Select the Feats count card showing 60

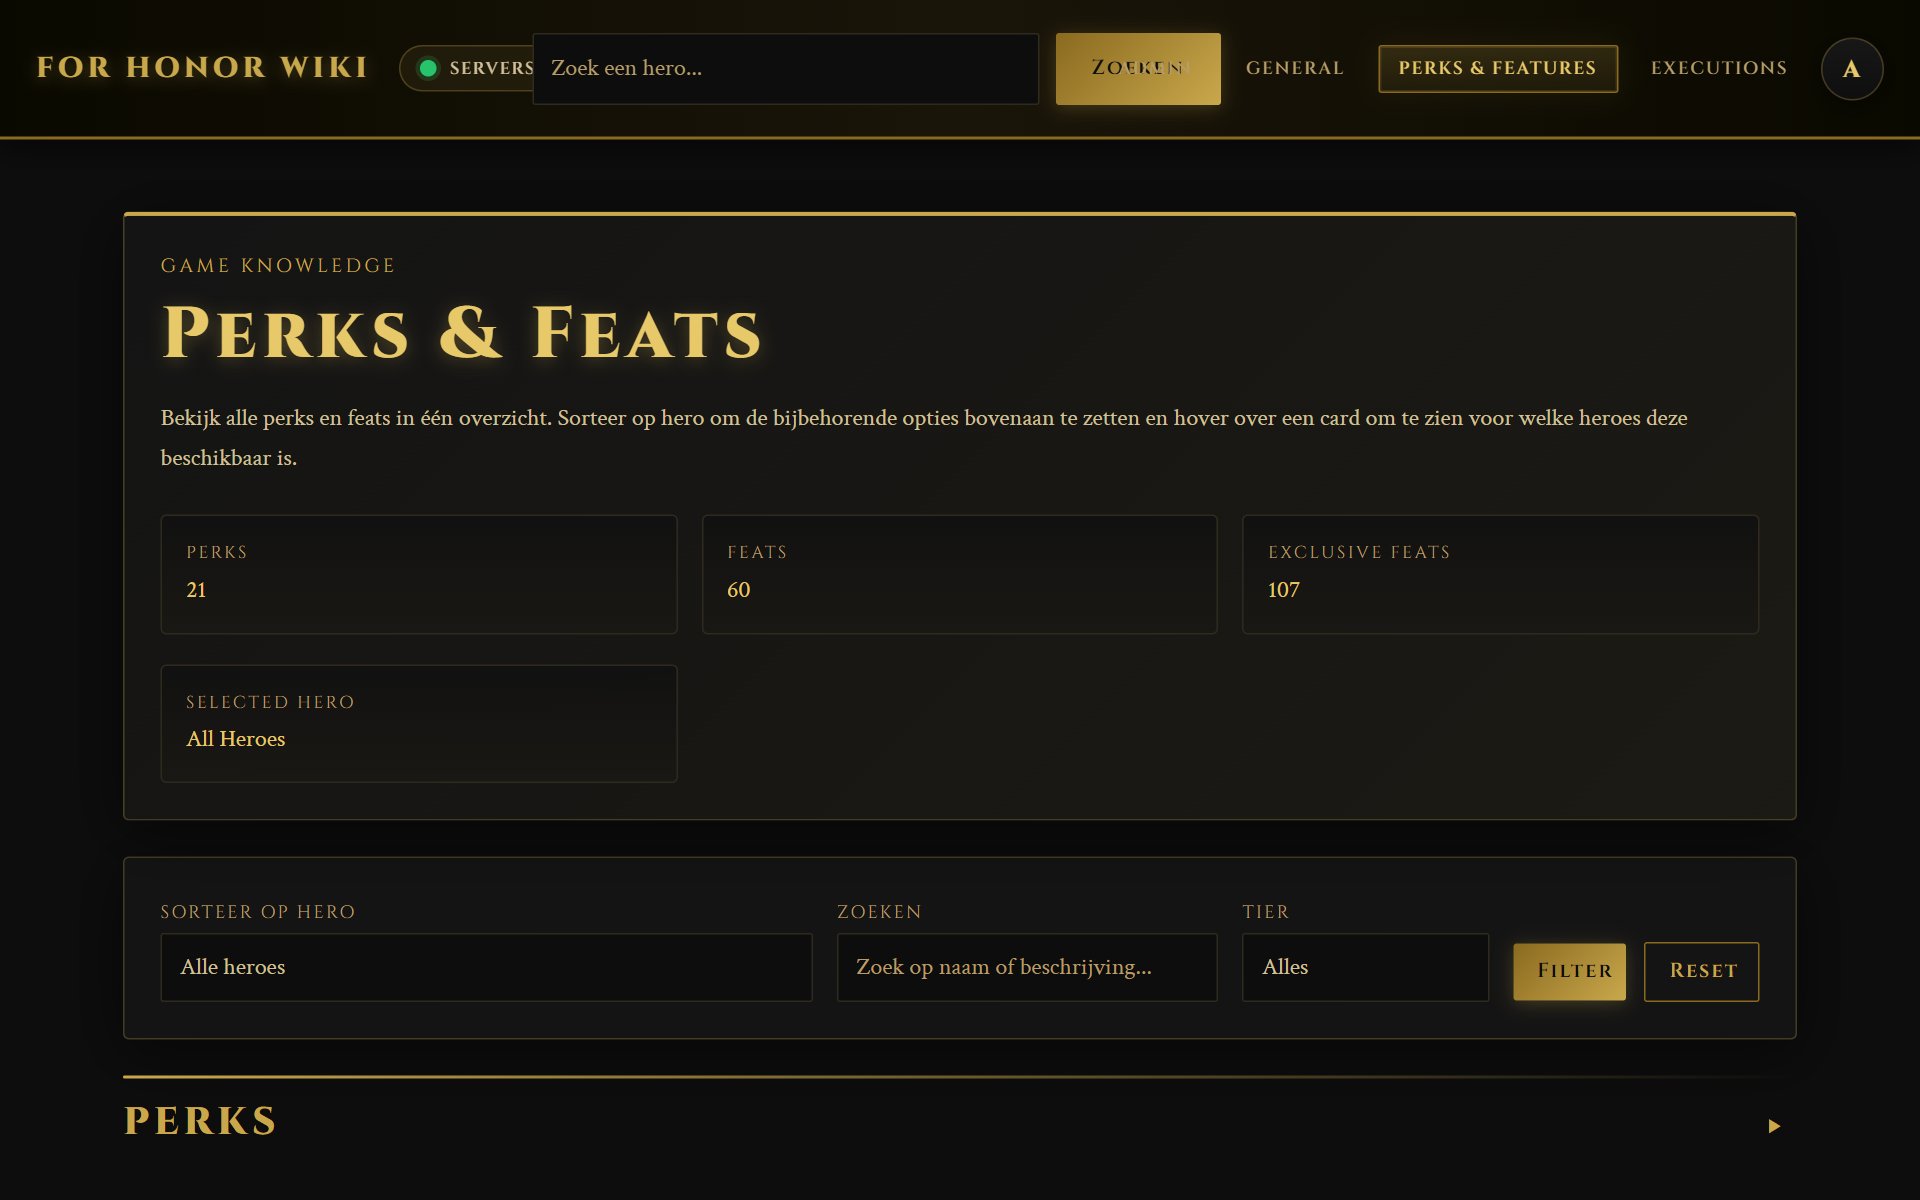click(x=959, y=574)
